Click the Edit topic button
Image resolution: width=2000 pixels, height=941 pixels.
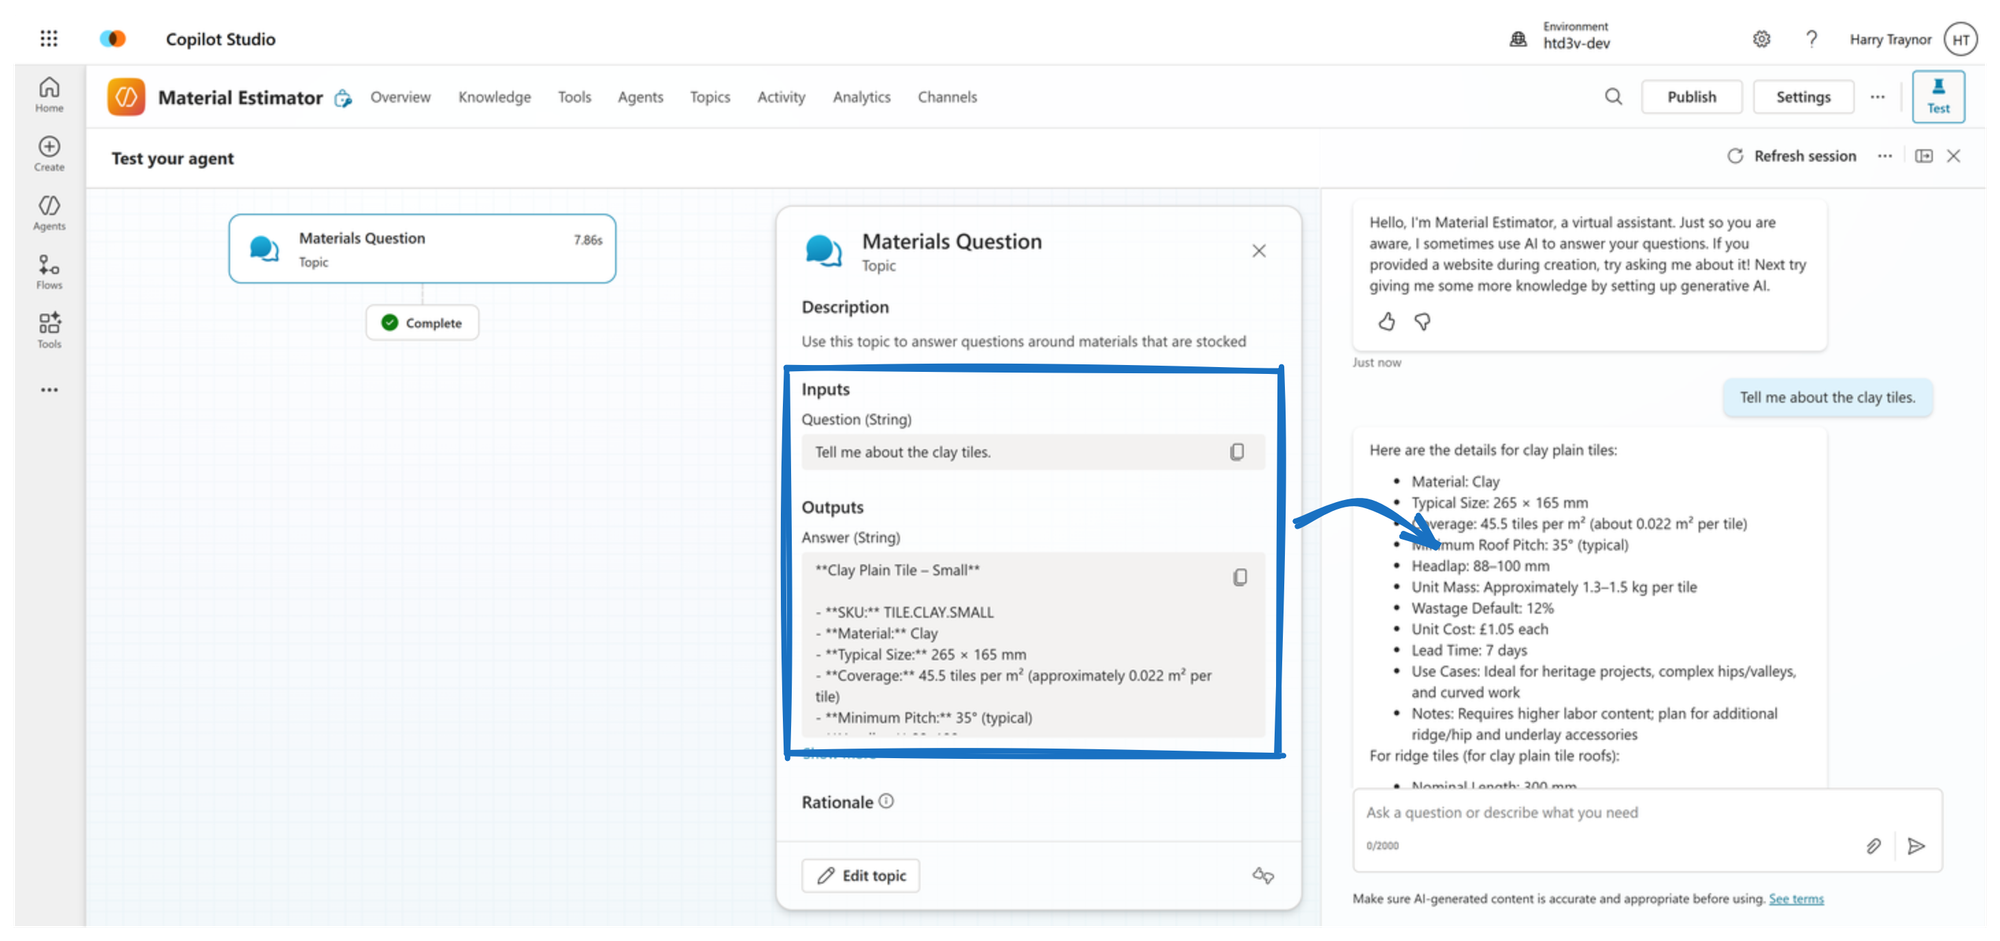(x=861, y=875)
